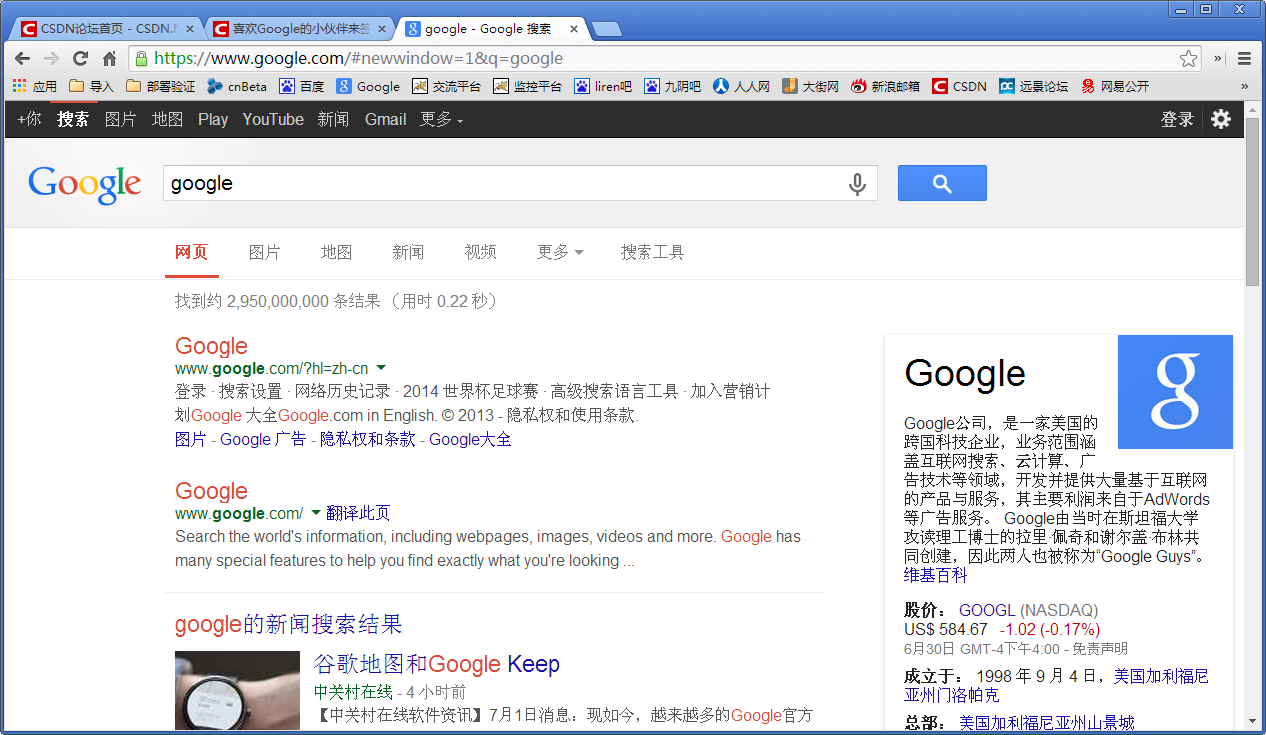This screenshot has height=735, width=1266.
Task: Reload the page with the refresh icon
Action: pyautogui.click(x=80, y=58)
